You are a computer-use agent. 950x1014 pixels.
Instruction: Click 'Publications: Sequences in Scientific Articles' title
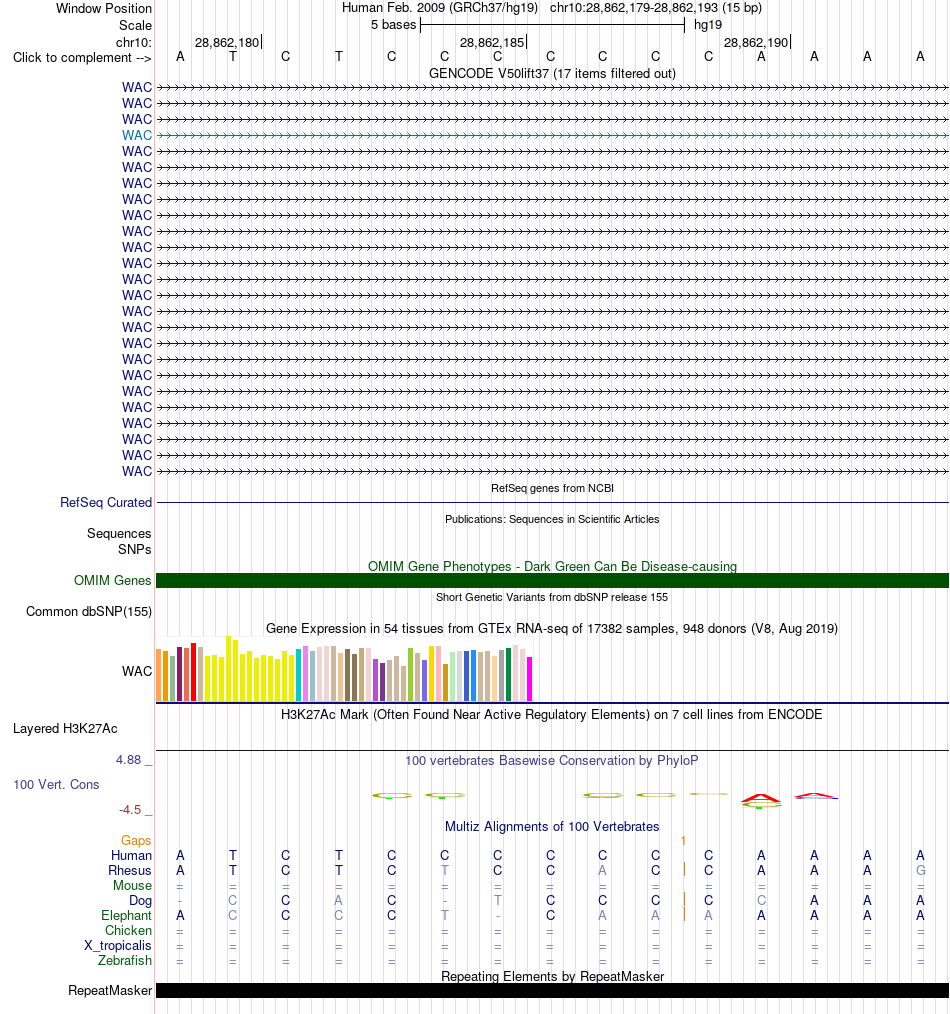552,519
